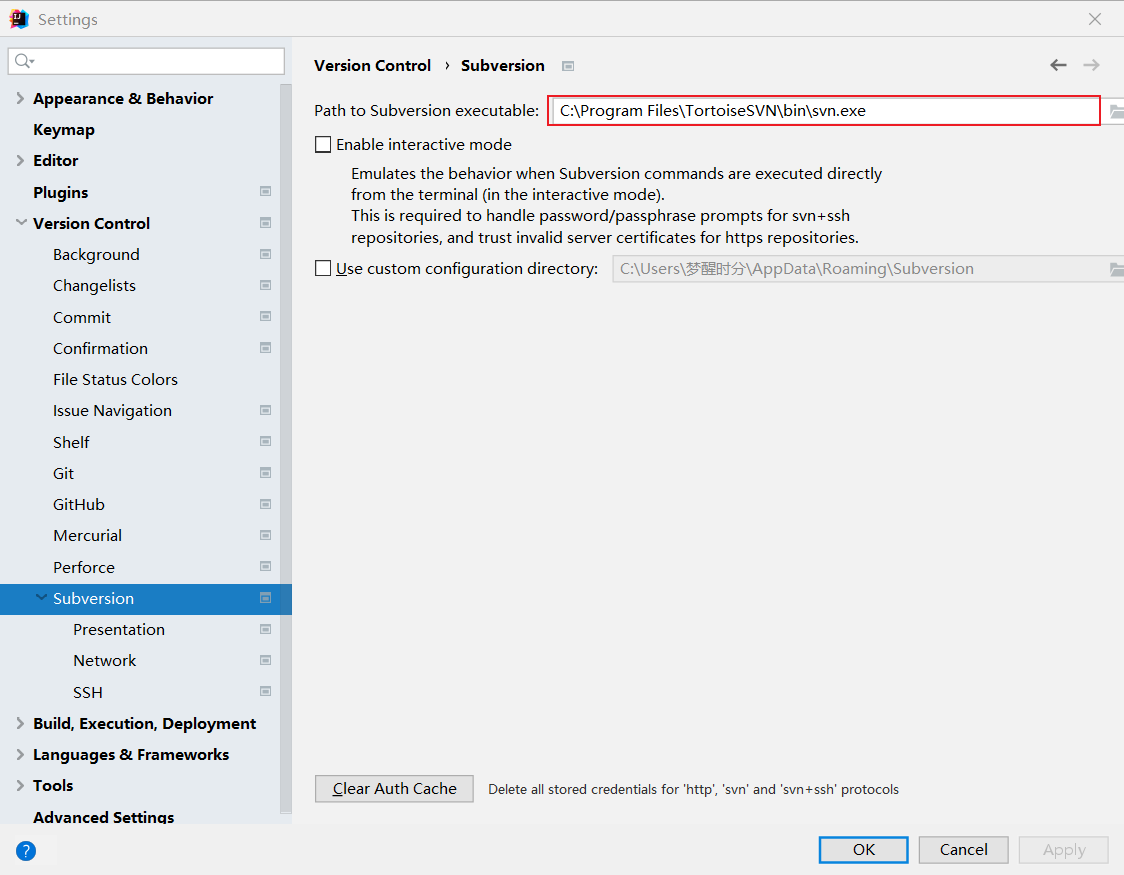Viewport: 1124px width, 875px height.
Task: Confirm settings with OK button
Action: pos(864,849)
